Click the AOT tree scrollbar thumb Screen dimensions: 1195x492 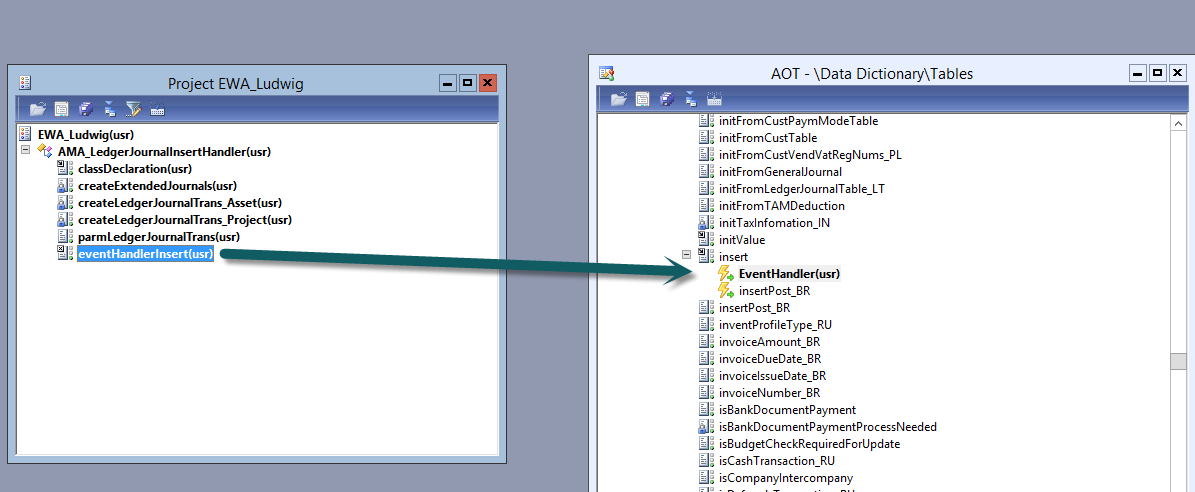click(x=1179, y=361)
